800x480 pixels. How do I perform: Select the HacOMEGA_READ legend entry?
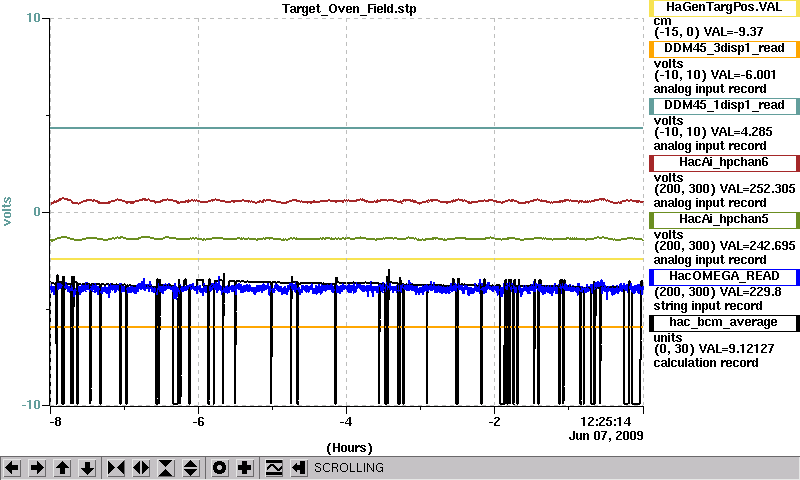pos(724,277)
